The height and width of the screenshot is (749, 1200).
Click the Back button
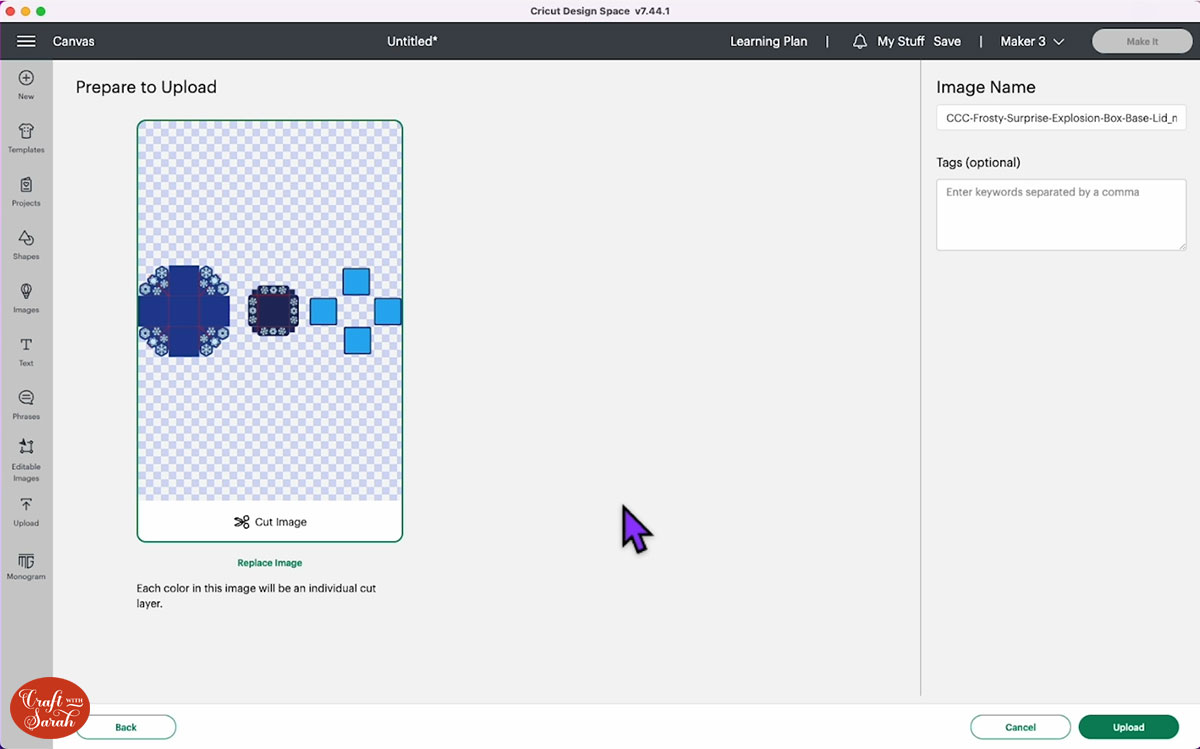126,727
